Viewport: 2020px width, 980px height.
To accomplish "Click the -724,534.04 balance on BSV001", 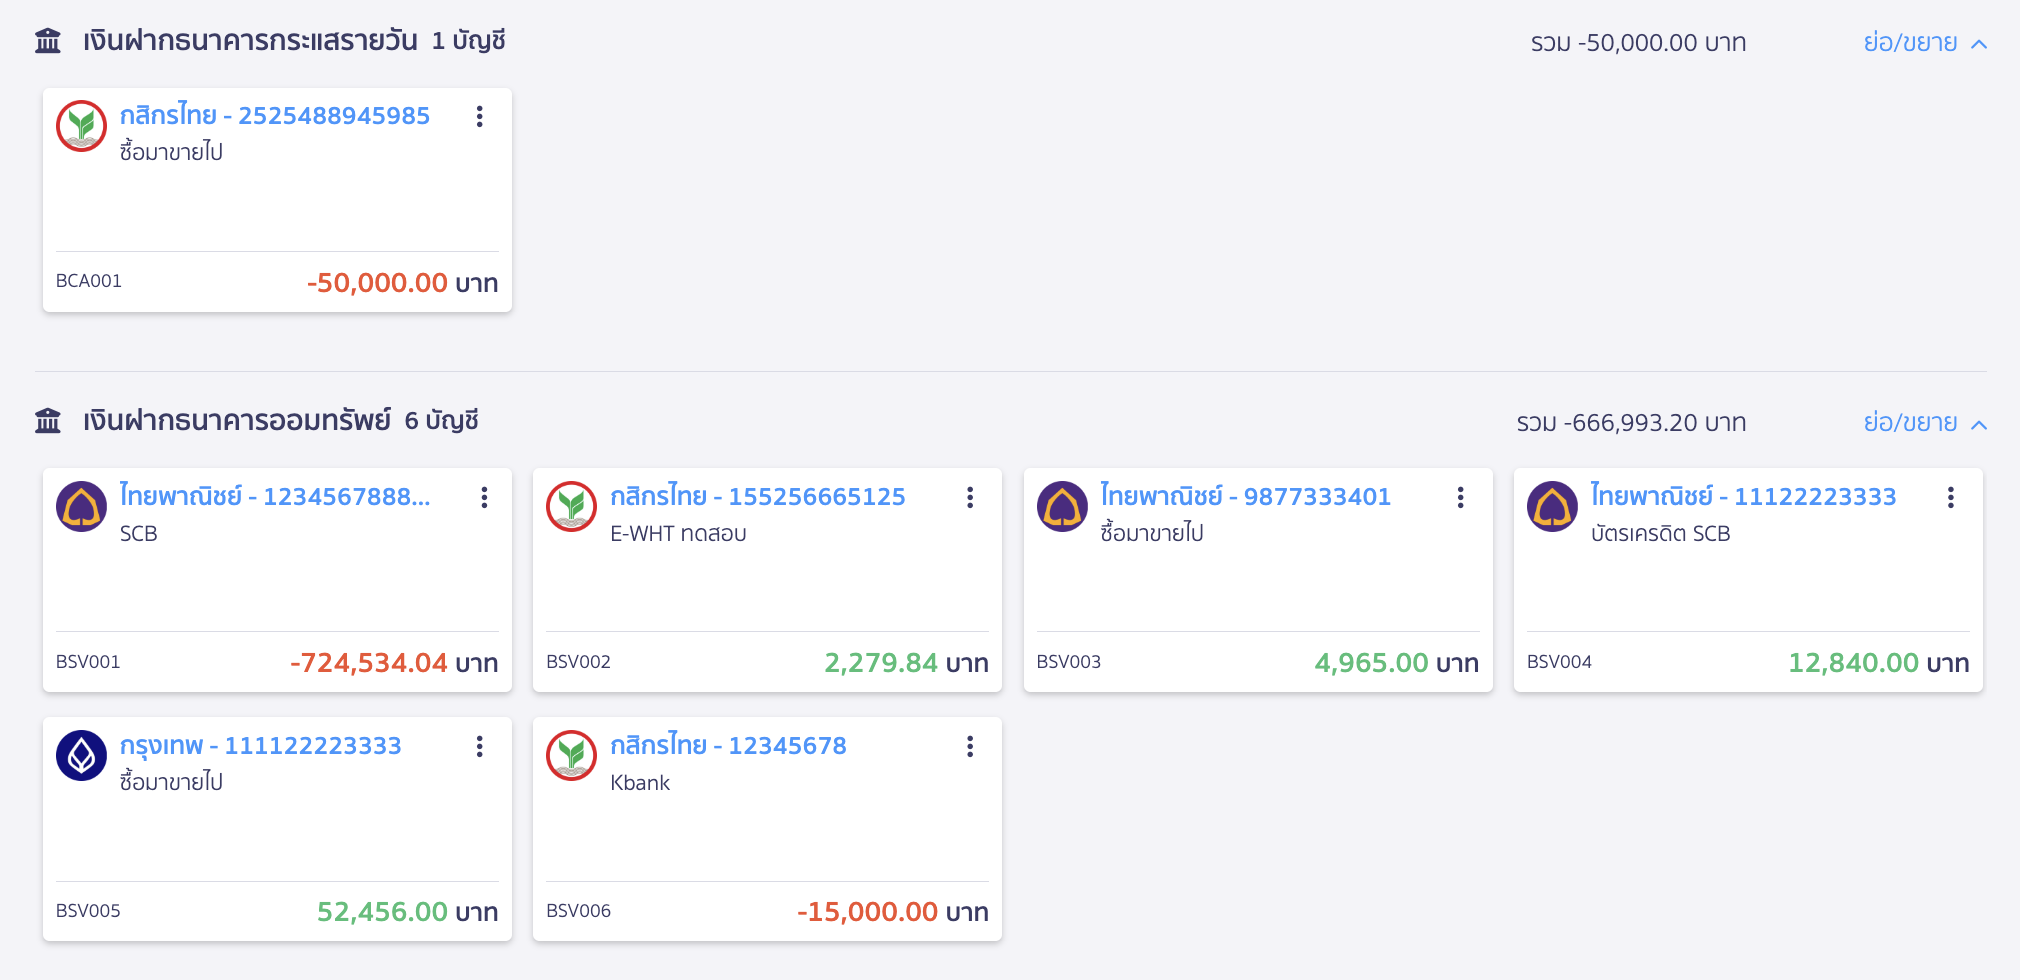I will [x=368, y=663].
